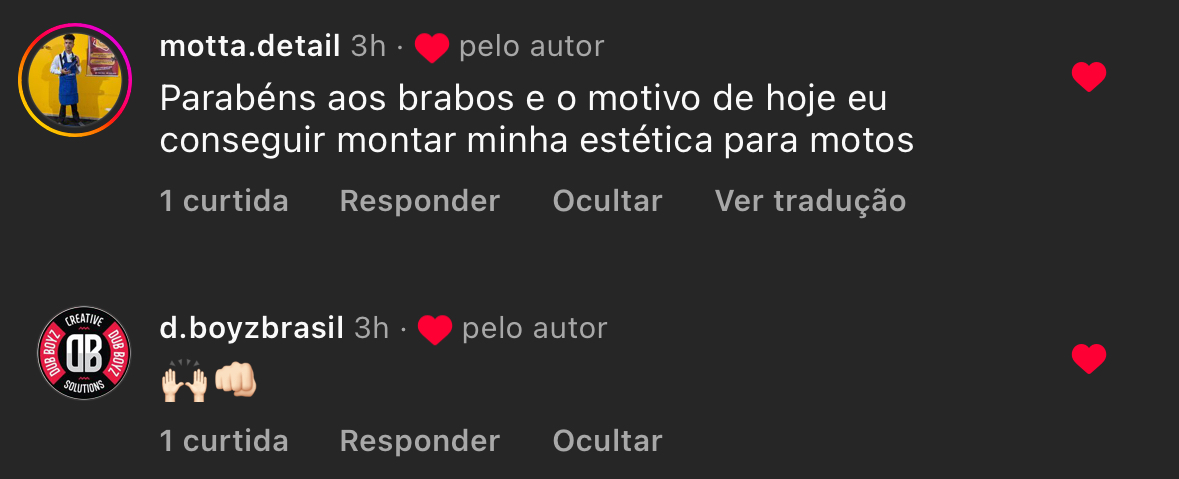Click the author-liked heart beside d.boyzbrasil

point(435,330)
